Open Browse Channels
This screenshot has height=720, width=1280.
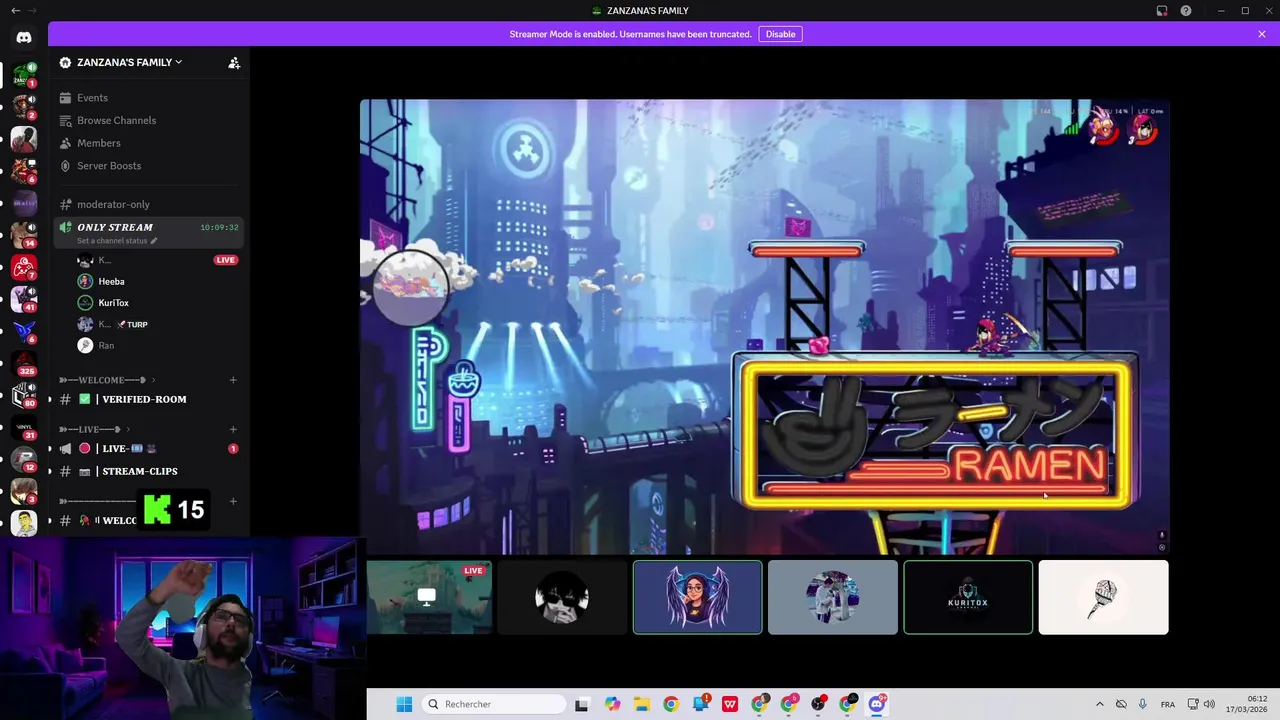148,120
